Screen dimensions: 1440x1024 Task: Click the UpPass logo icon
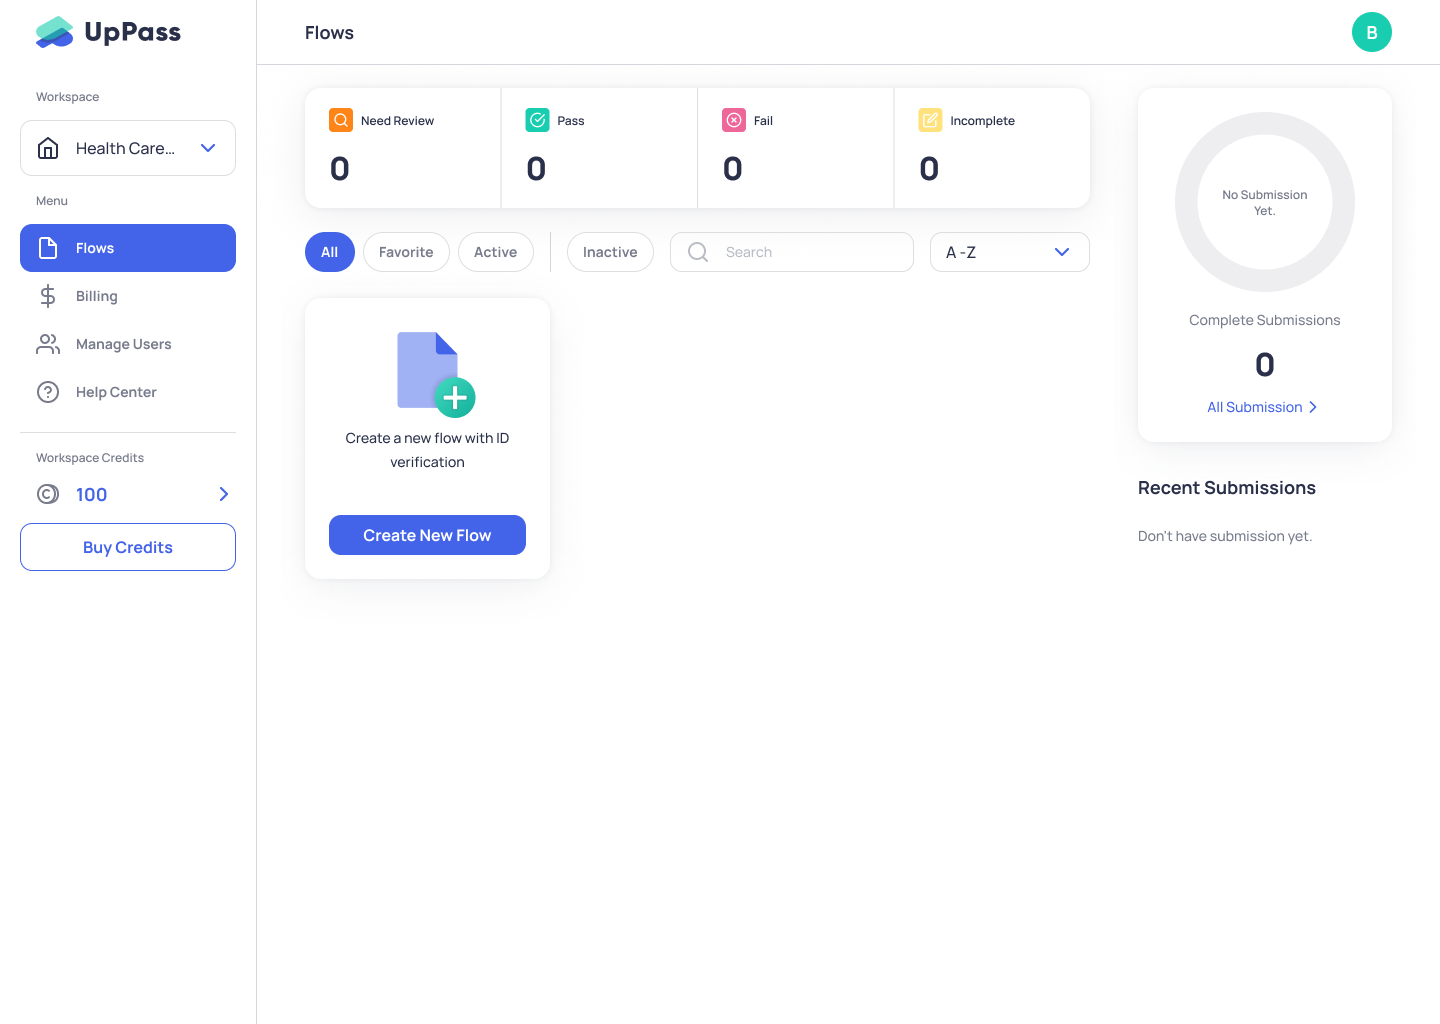(55, 32)
